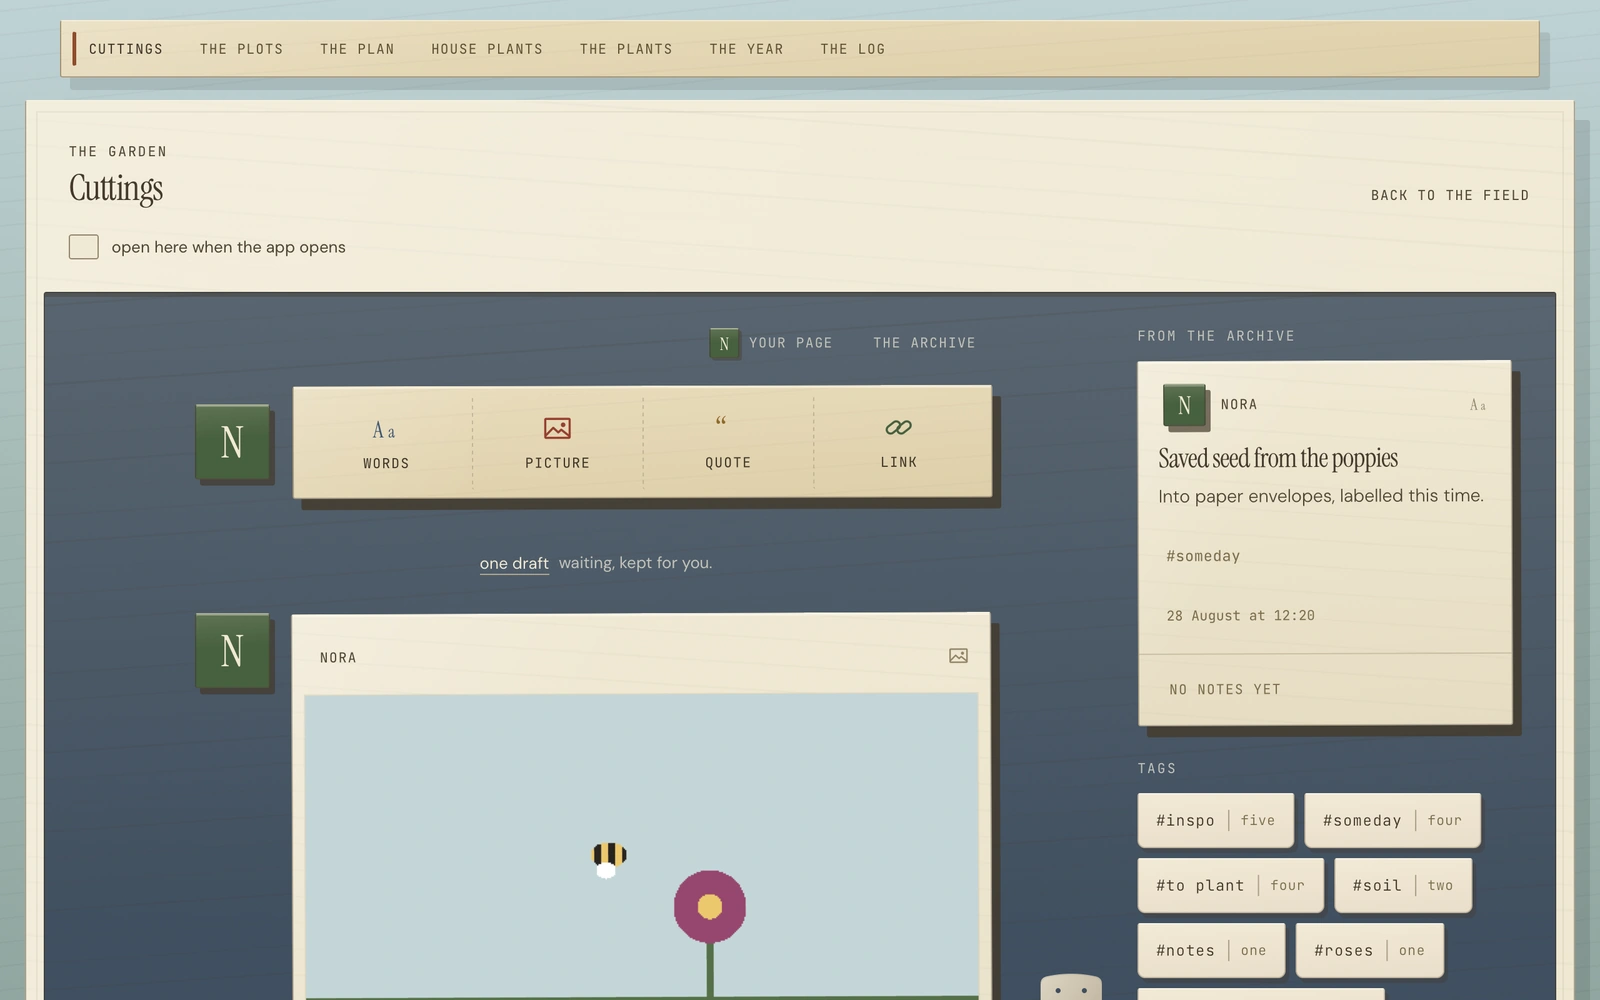Enable open here when the app opens
This screenshot has width=1600, height=1000.
click(x=84, y=247)
